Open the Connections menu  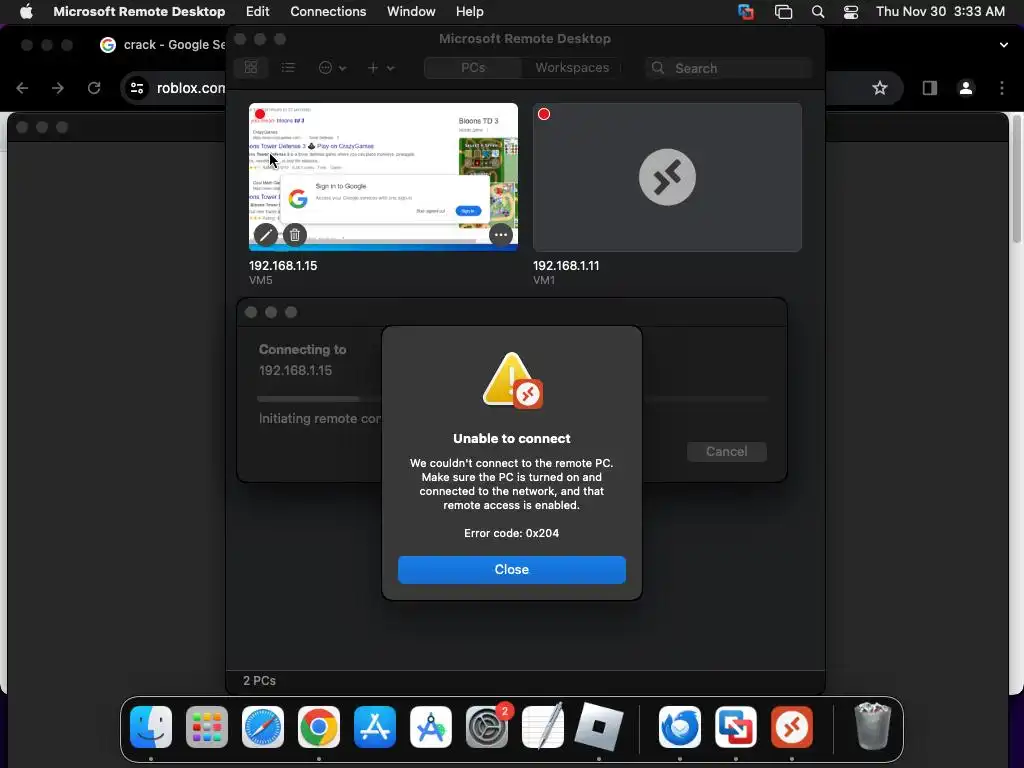tap(328, 12)
